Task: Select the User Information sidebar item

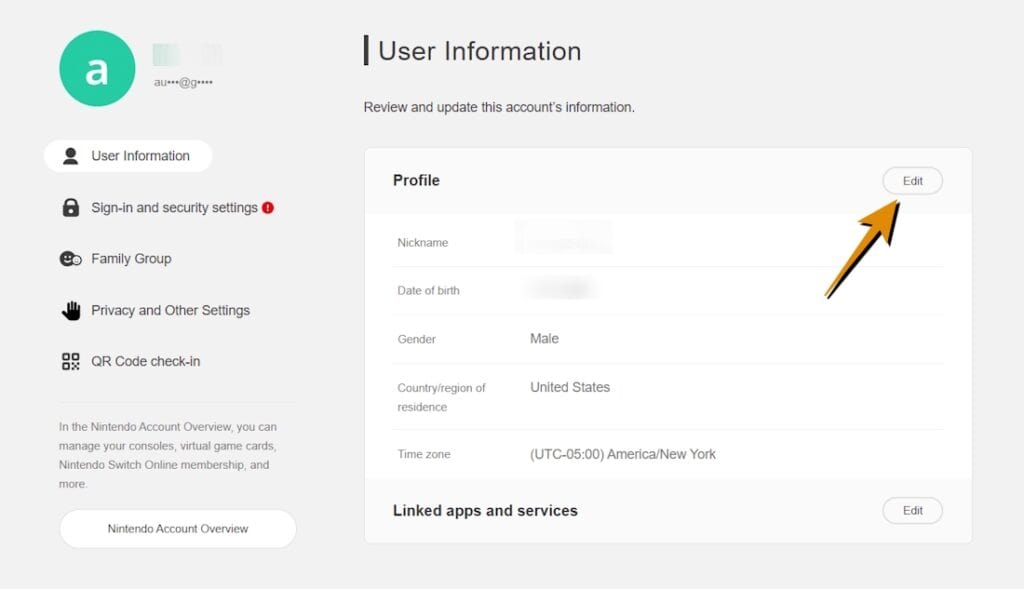Action: 139,156
